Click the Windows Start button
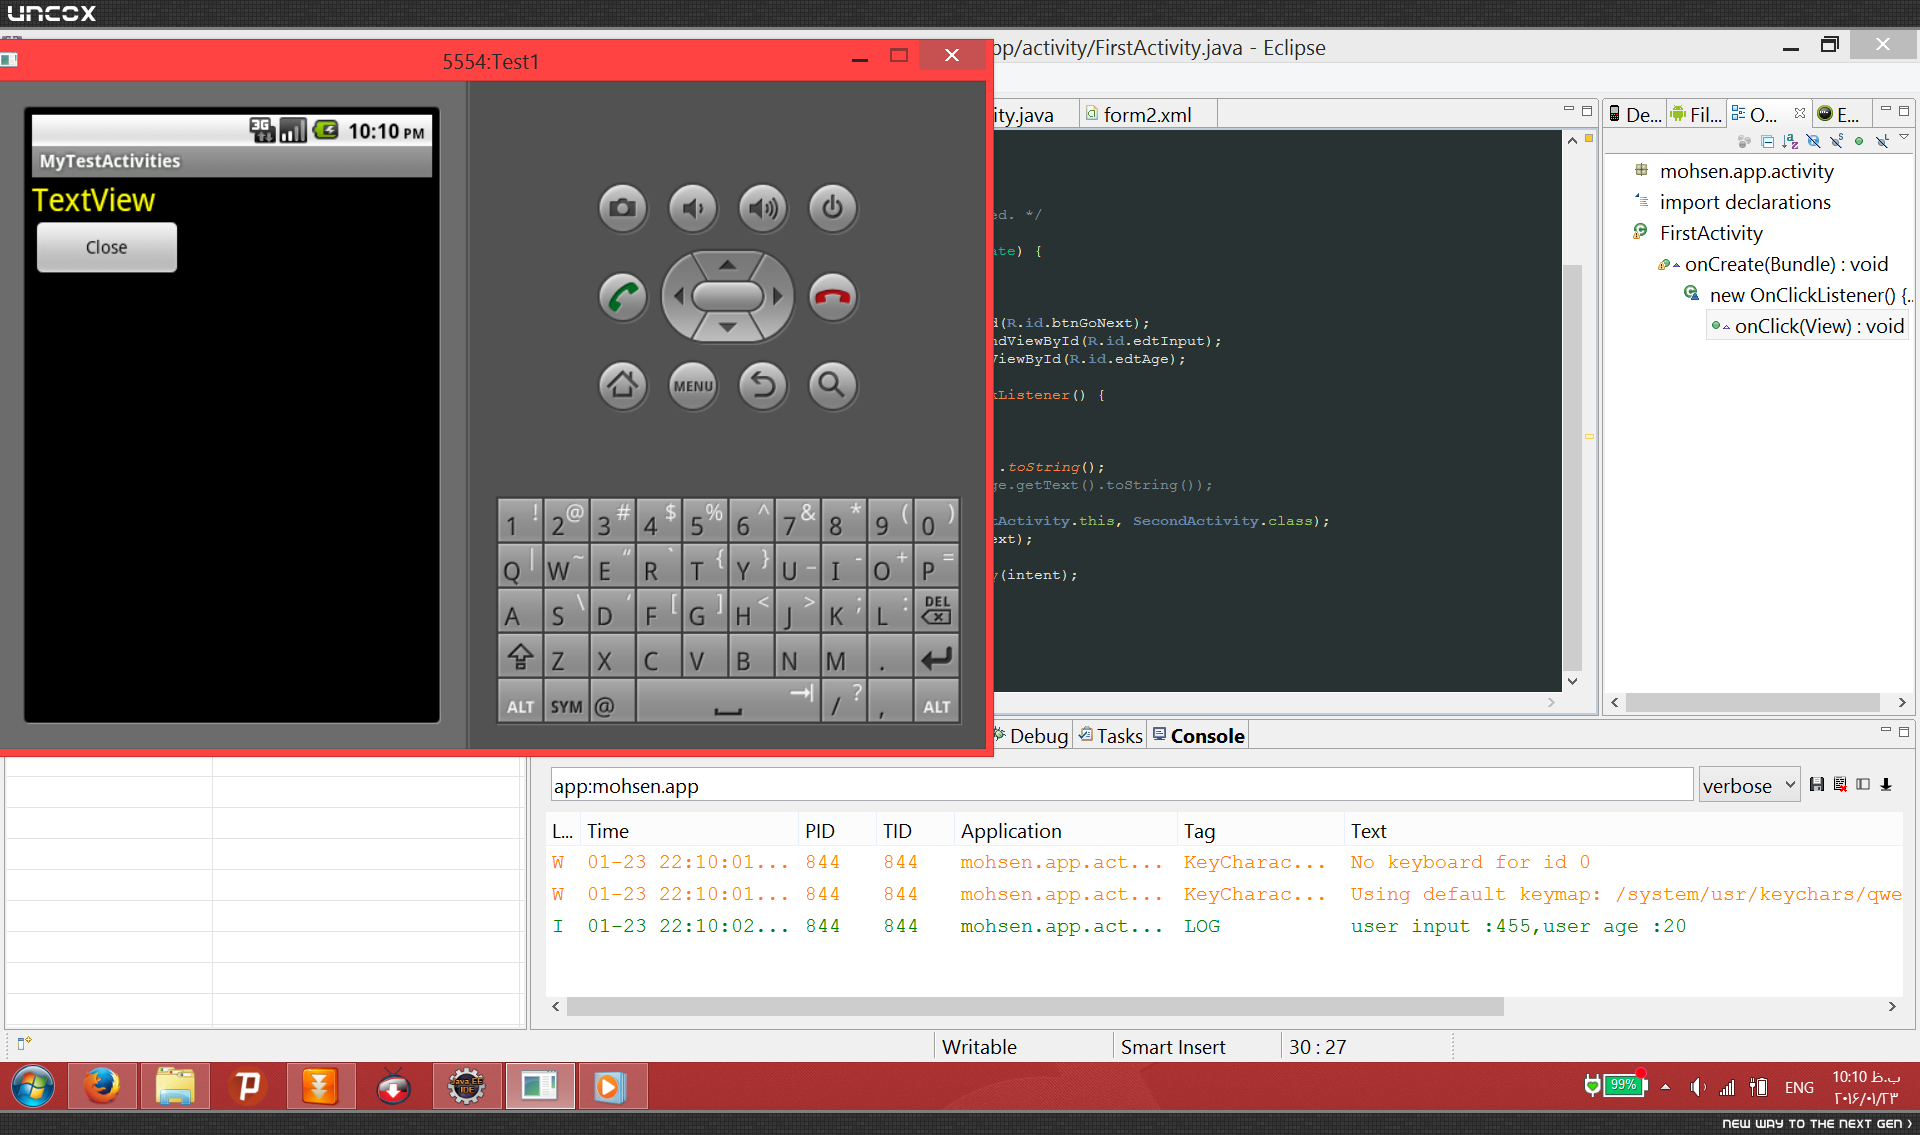 [x=33, y=1086]
